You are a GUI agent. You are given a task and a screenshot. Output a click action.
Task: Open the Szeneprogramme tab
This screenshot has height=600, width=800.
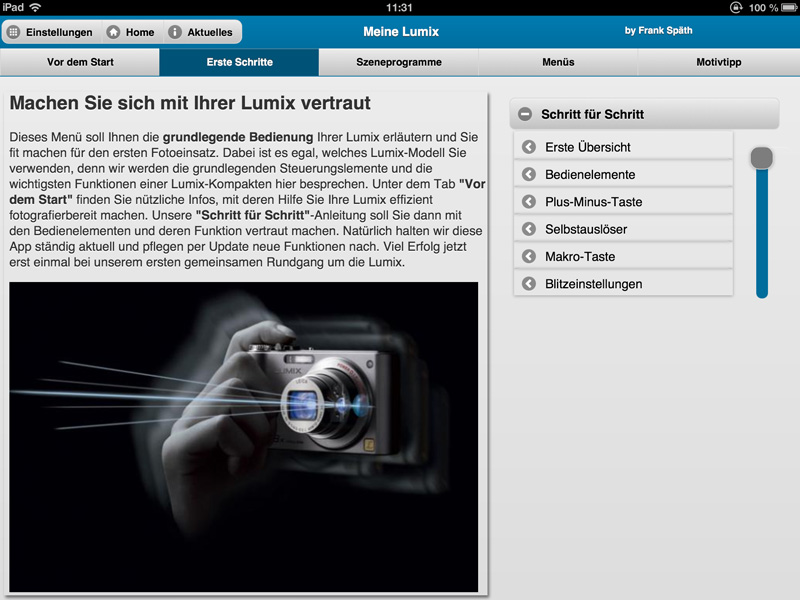(398, 62)
